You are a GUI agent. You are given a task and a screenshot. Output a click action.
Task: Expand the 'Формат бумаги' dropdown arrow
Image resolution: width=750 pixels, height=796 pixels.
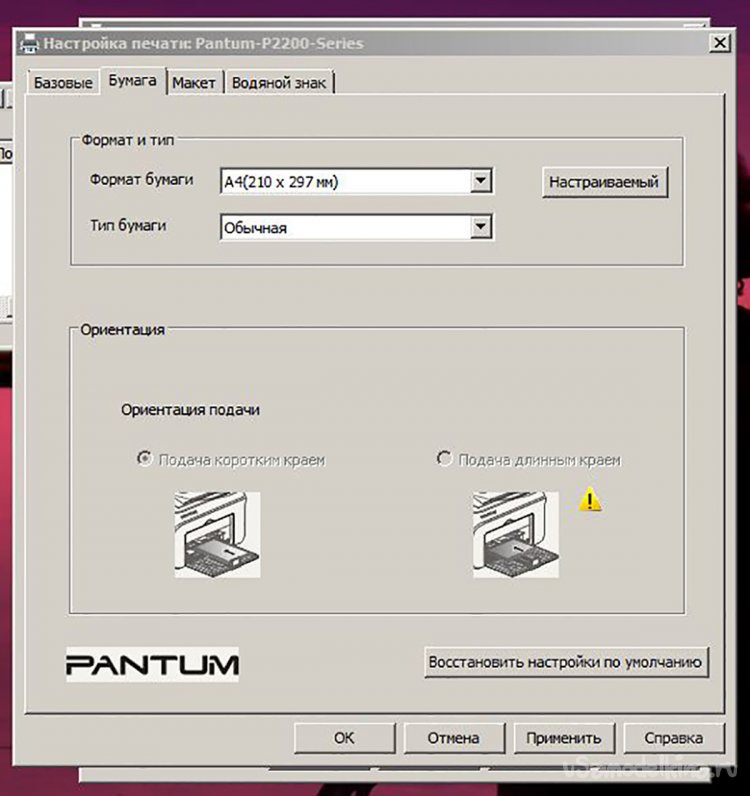481,181
